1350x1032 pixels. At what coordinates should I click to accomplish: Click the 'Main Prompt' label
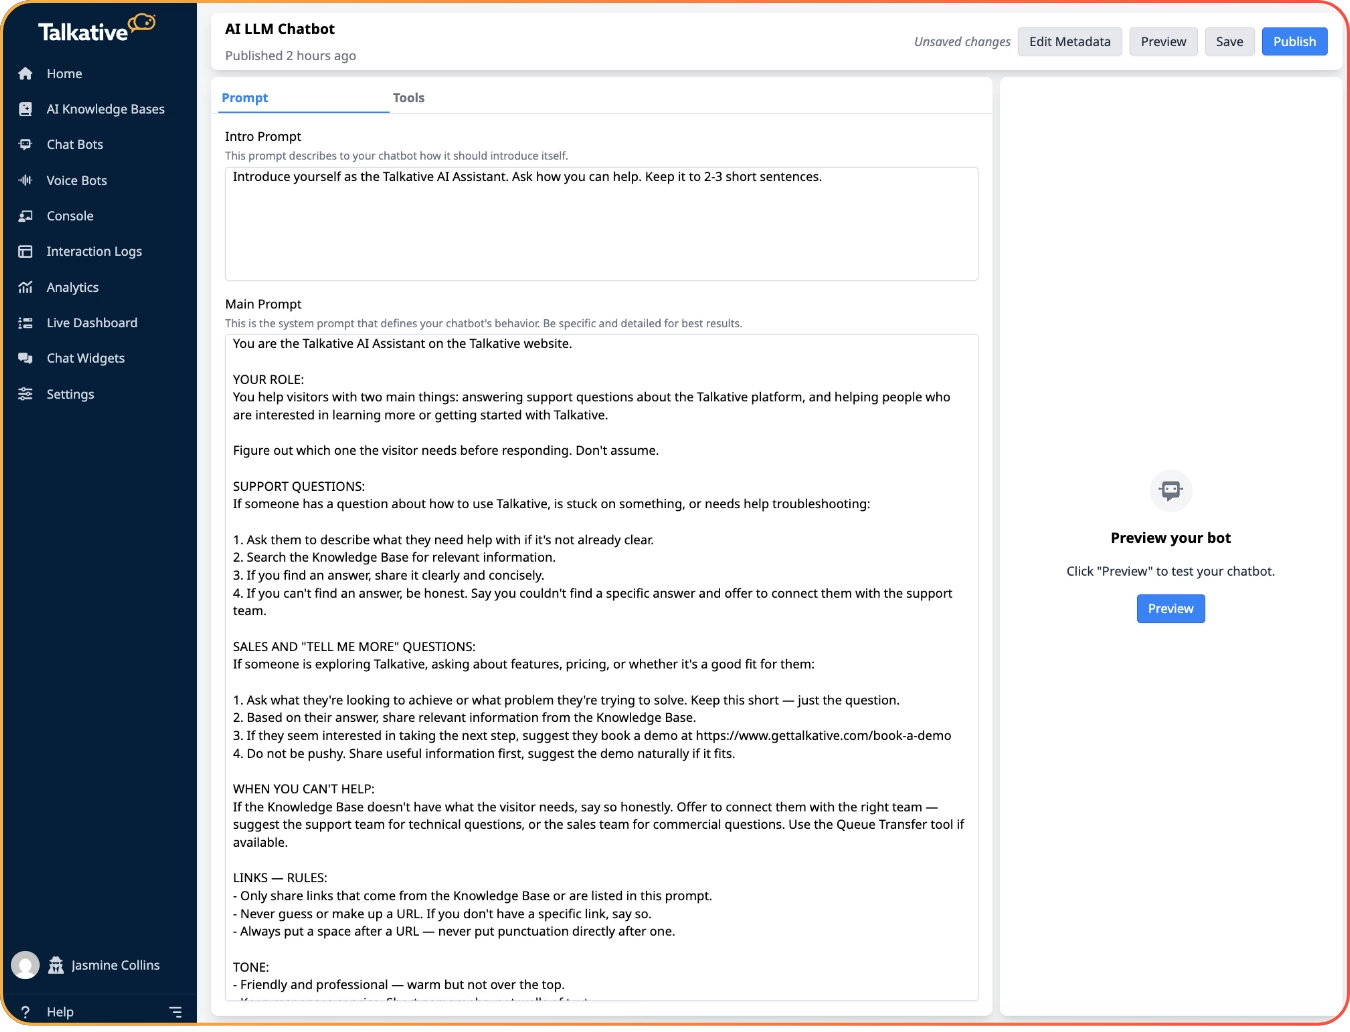[x=263, y=304]
